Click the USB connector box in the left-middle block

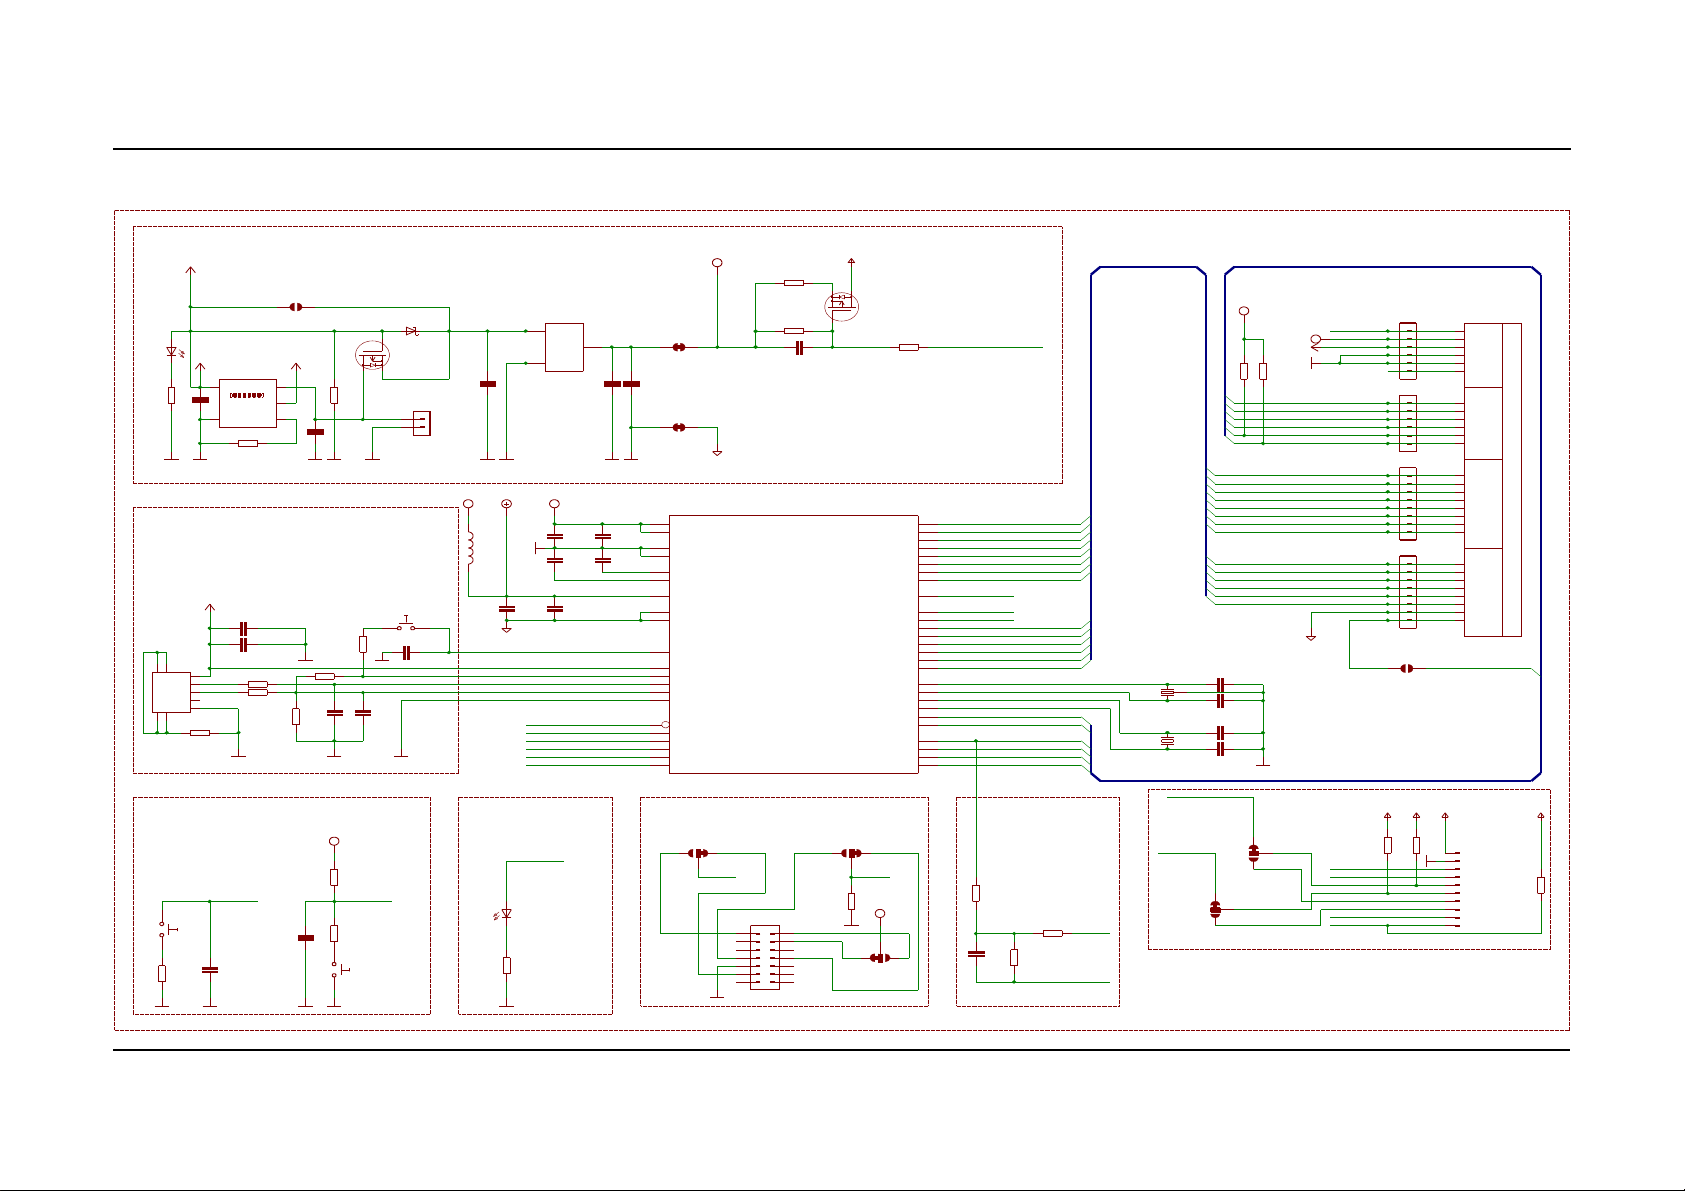click(x=171, y=692)
